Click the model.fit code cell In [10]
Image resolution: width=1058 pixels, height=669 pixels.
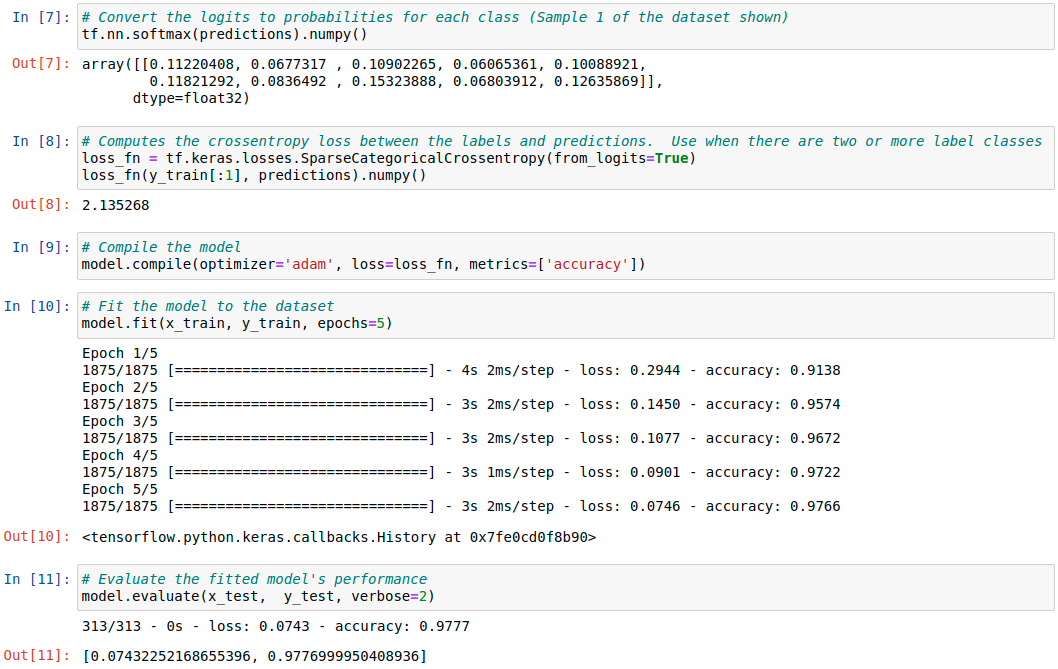(565, 315)
